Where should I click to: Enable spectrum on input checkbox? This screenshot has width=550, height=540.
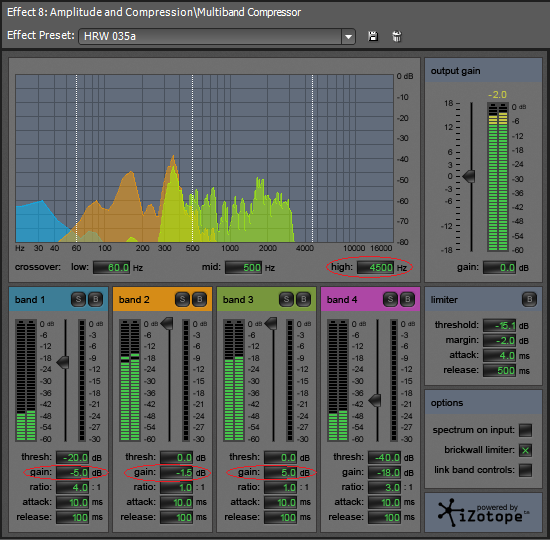point(525,430)
